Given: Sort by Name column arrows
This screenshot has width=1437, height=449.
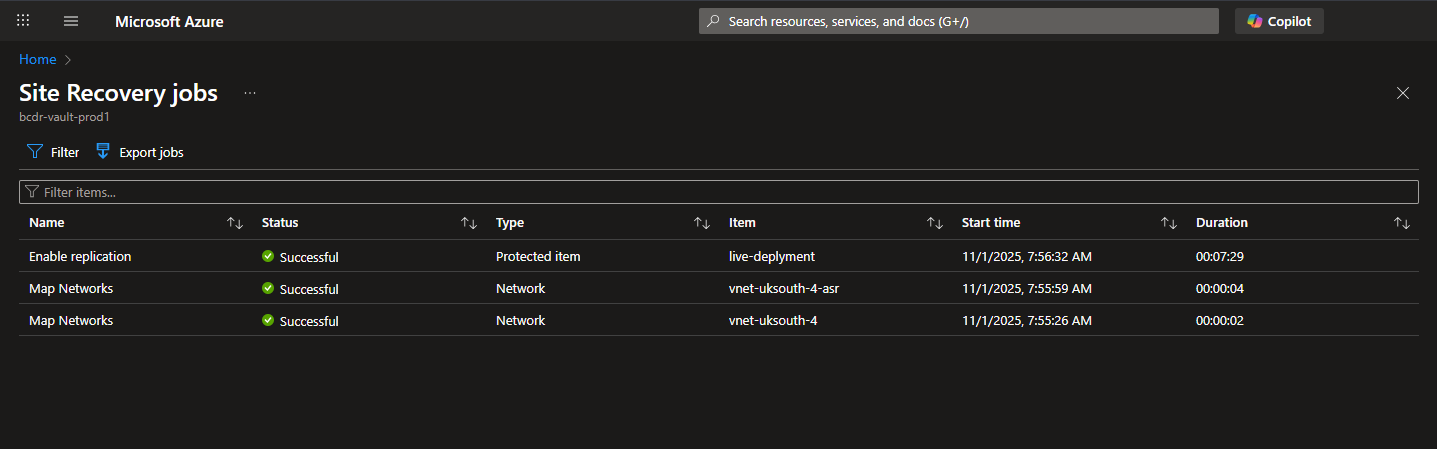Looking at the screenshot, I should point(235,223).
